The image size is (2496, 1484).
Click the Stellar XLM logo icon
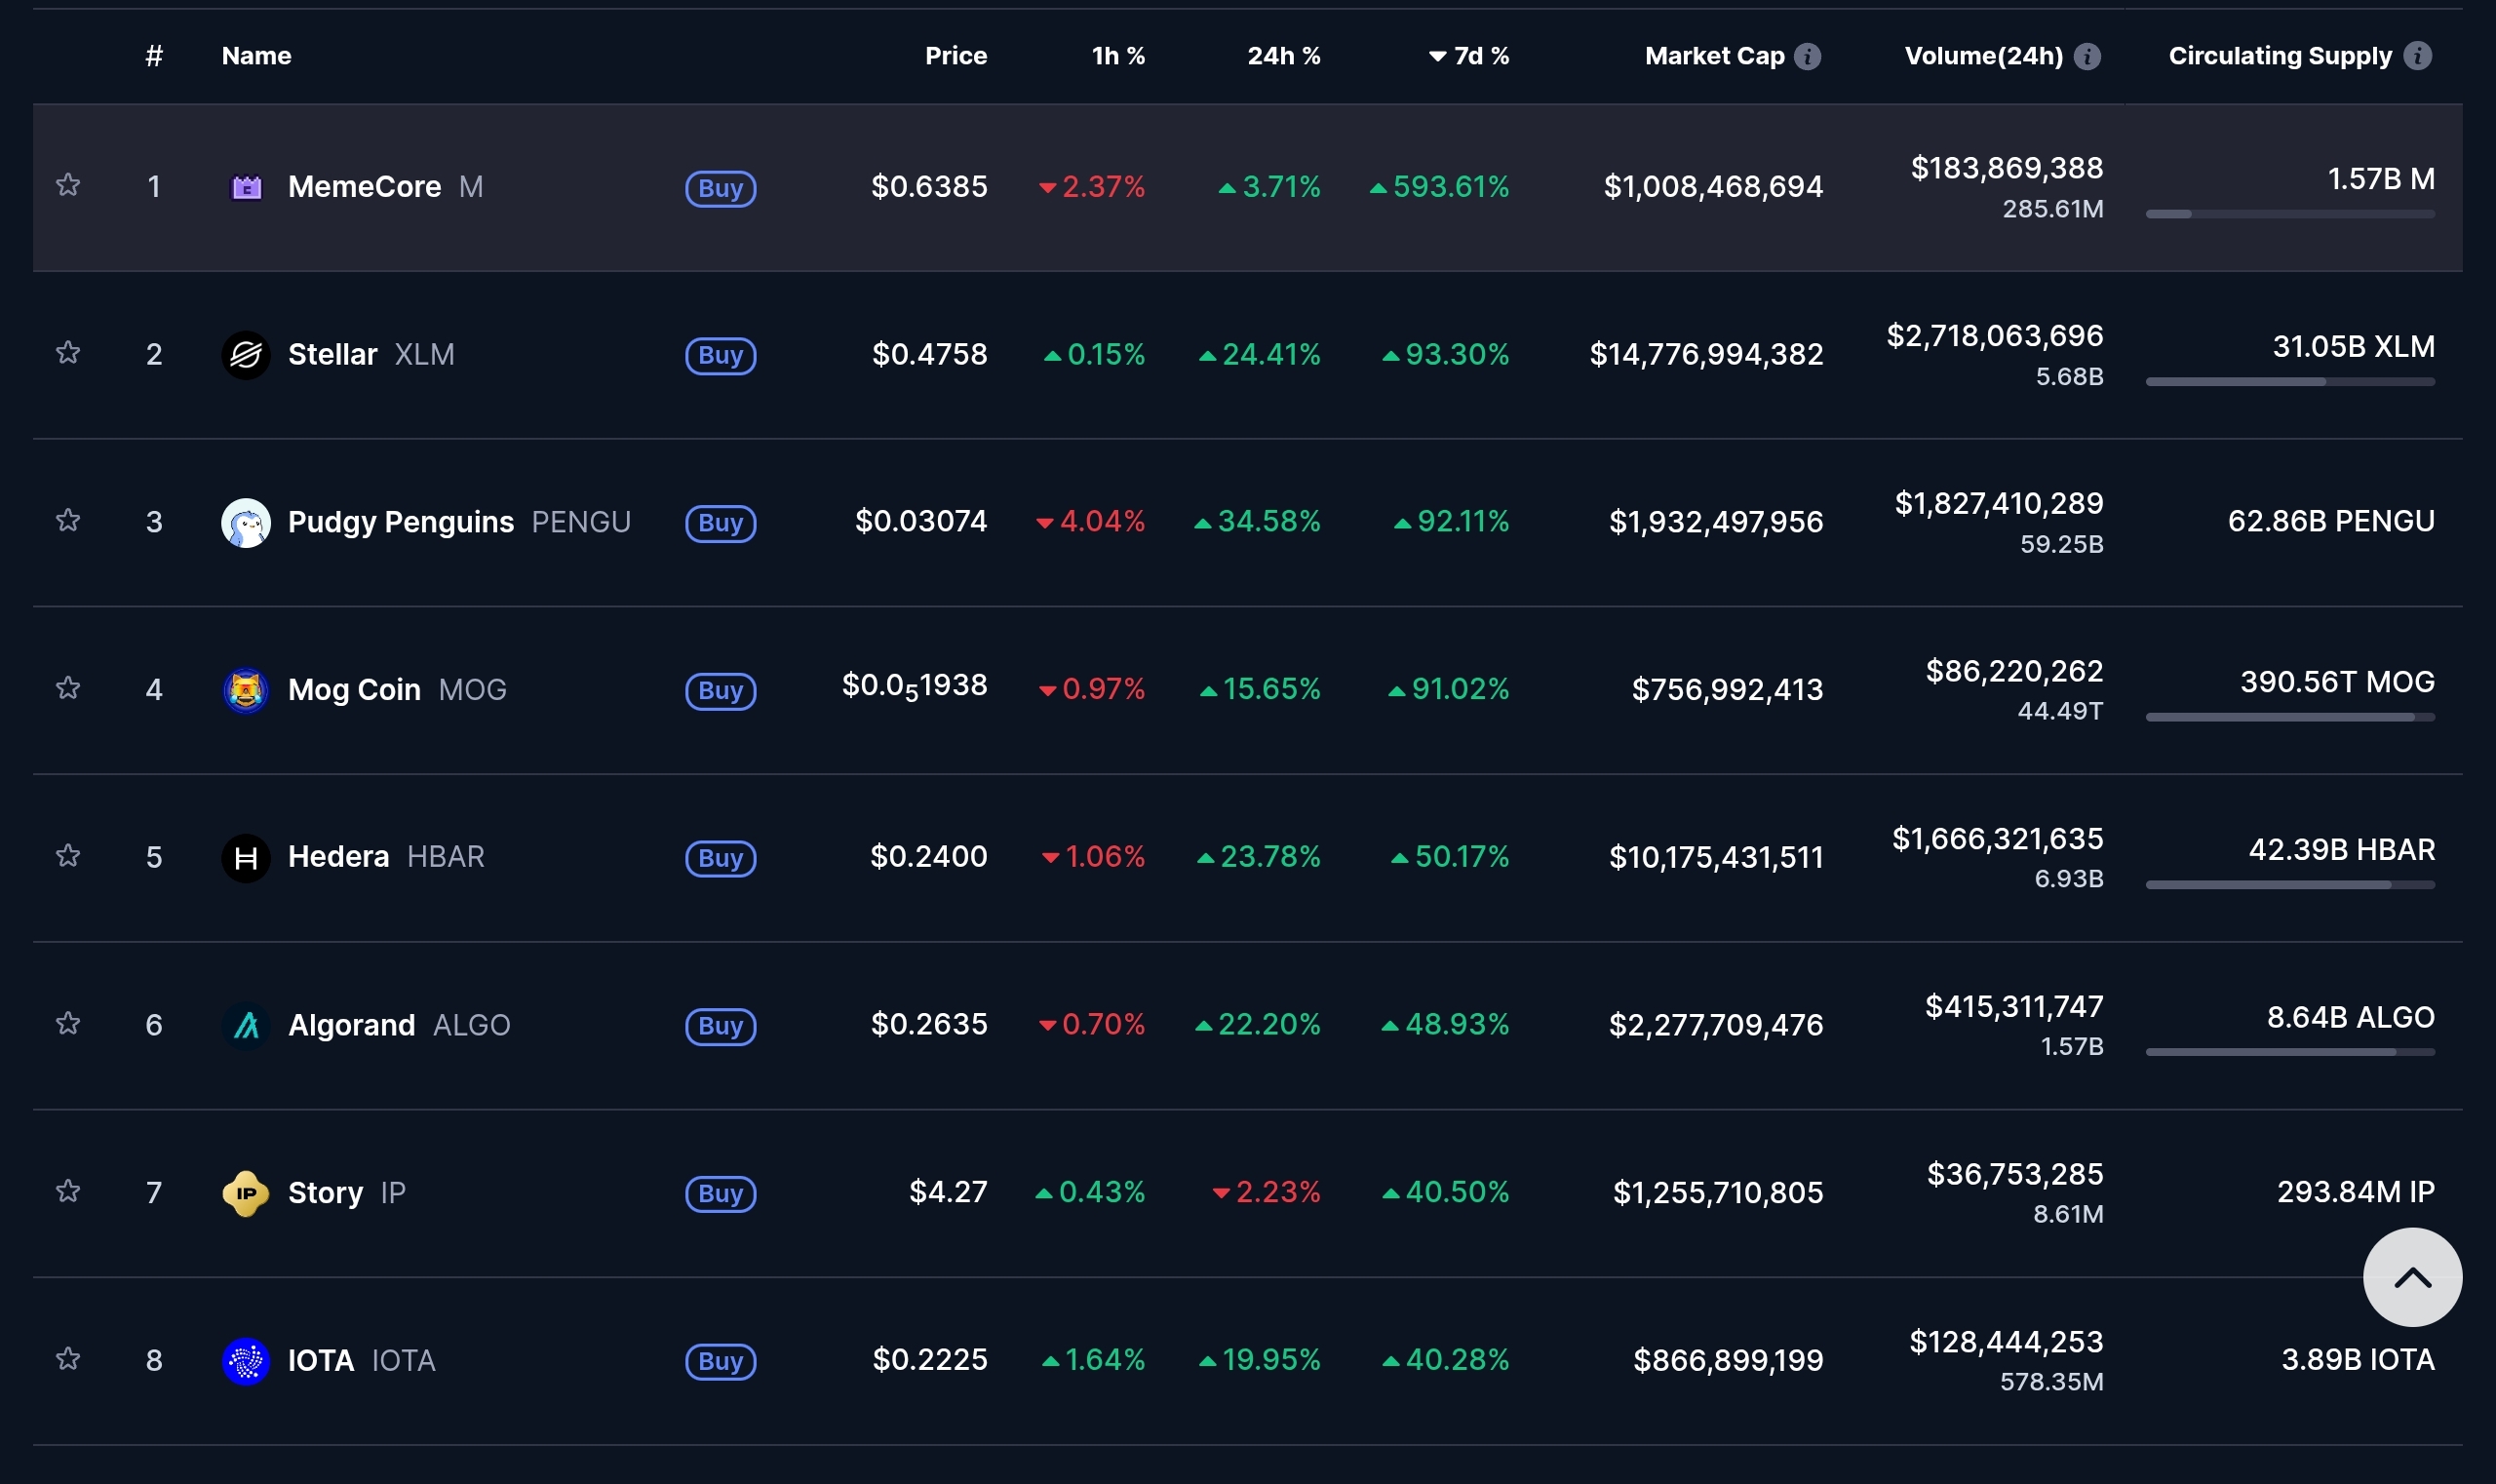(246, 355)
